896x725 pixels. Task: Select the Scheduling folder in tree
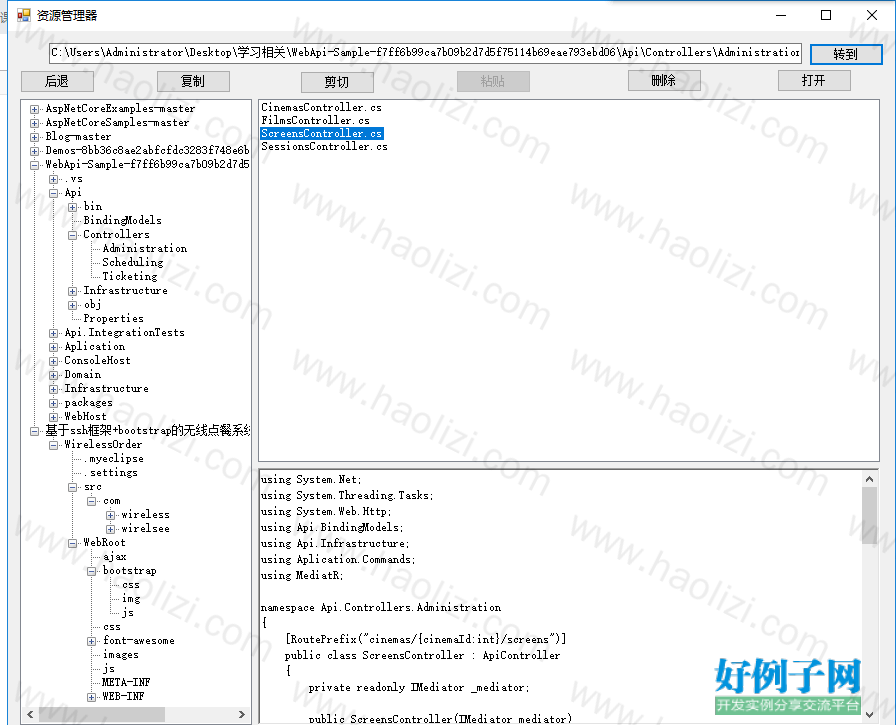[133, 262]
